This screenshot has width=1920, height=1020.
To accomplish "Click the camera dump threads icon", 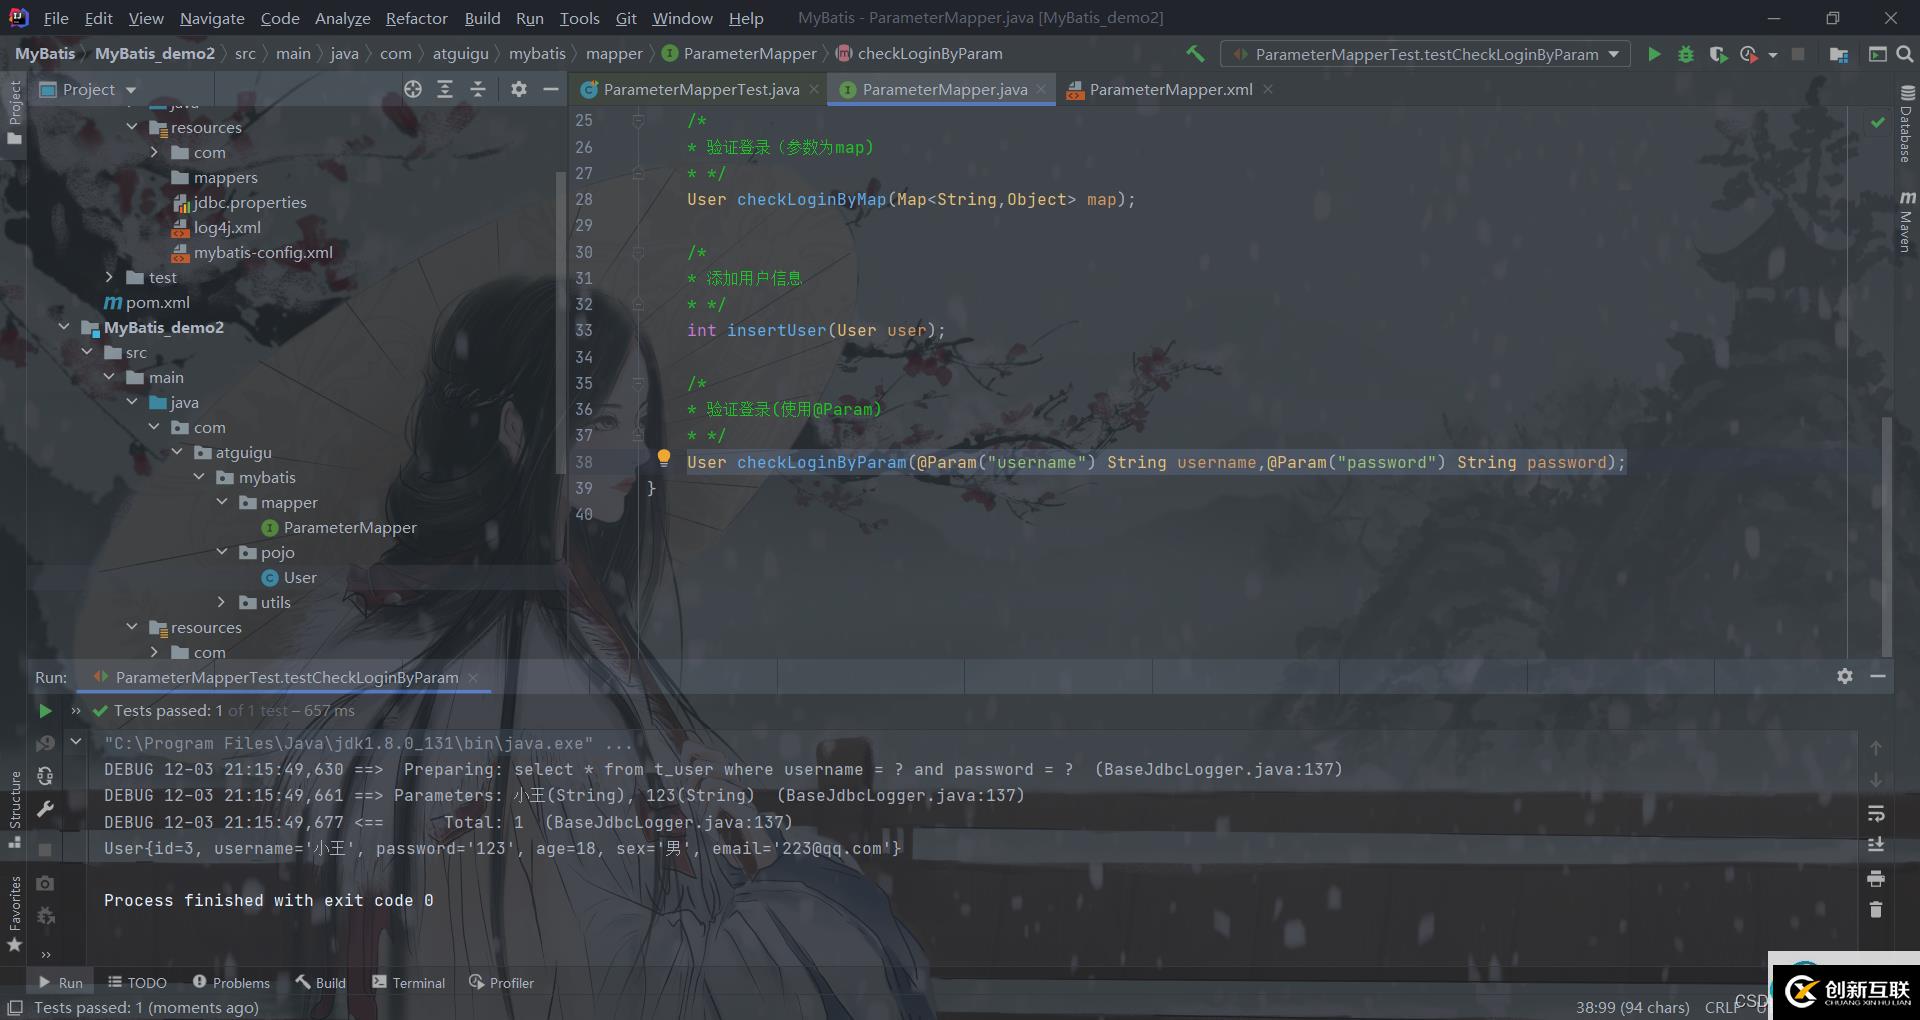I will click(45, 883).
